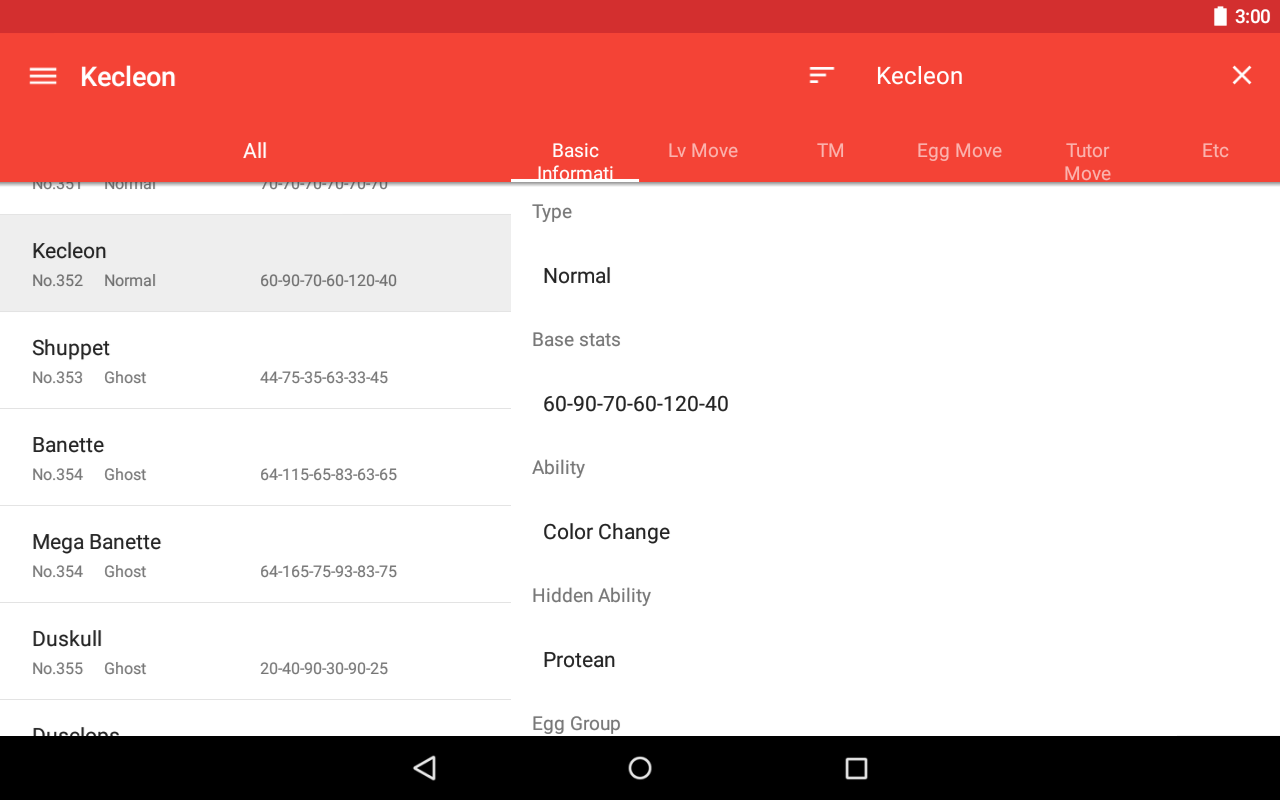Tap the Android back button
Image resolution: width=1280 pixels, height=800 pixels.
coord(425,768)
